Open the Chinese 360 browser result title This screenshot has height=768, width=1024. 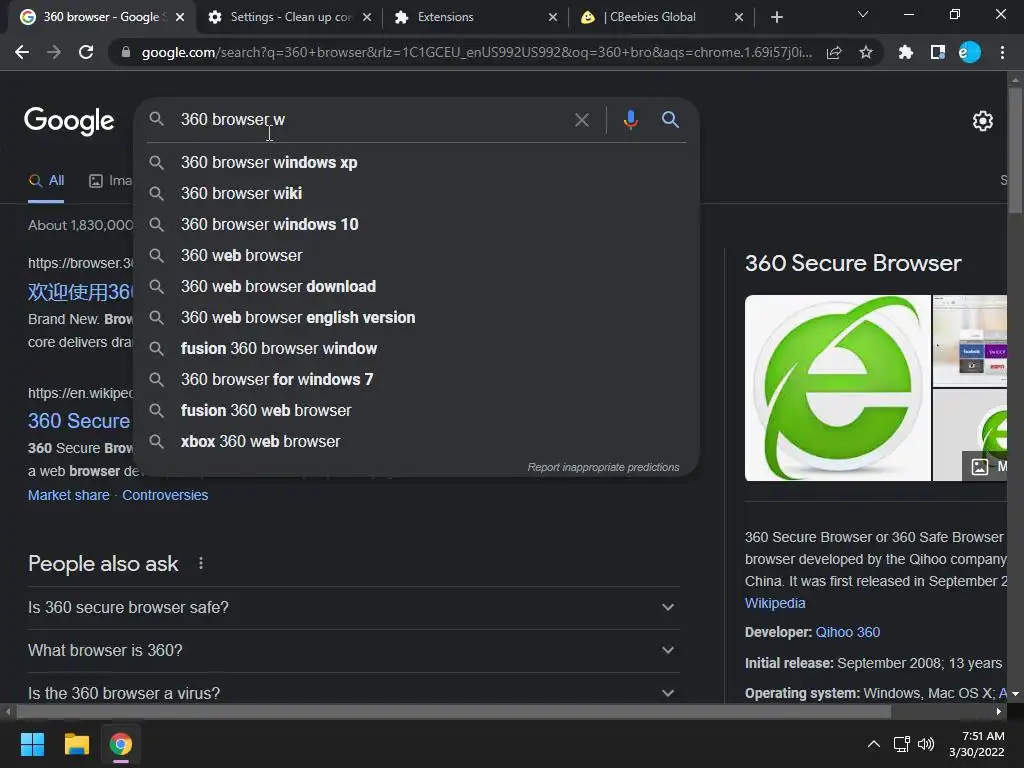[x=80, y=291]
